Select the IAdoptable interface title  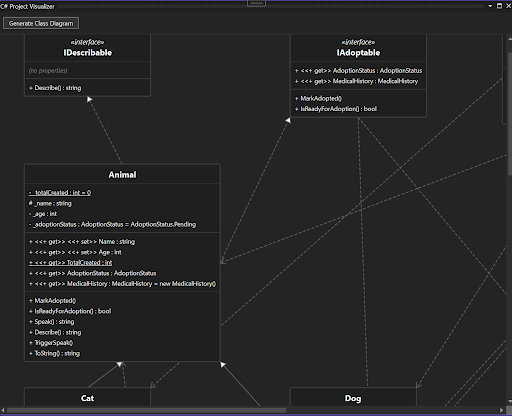[358, 53]
